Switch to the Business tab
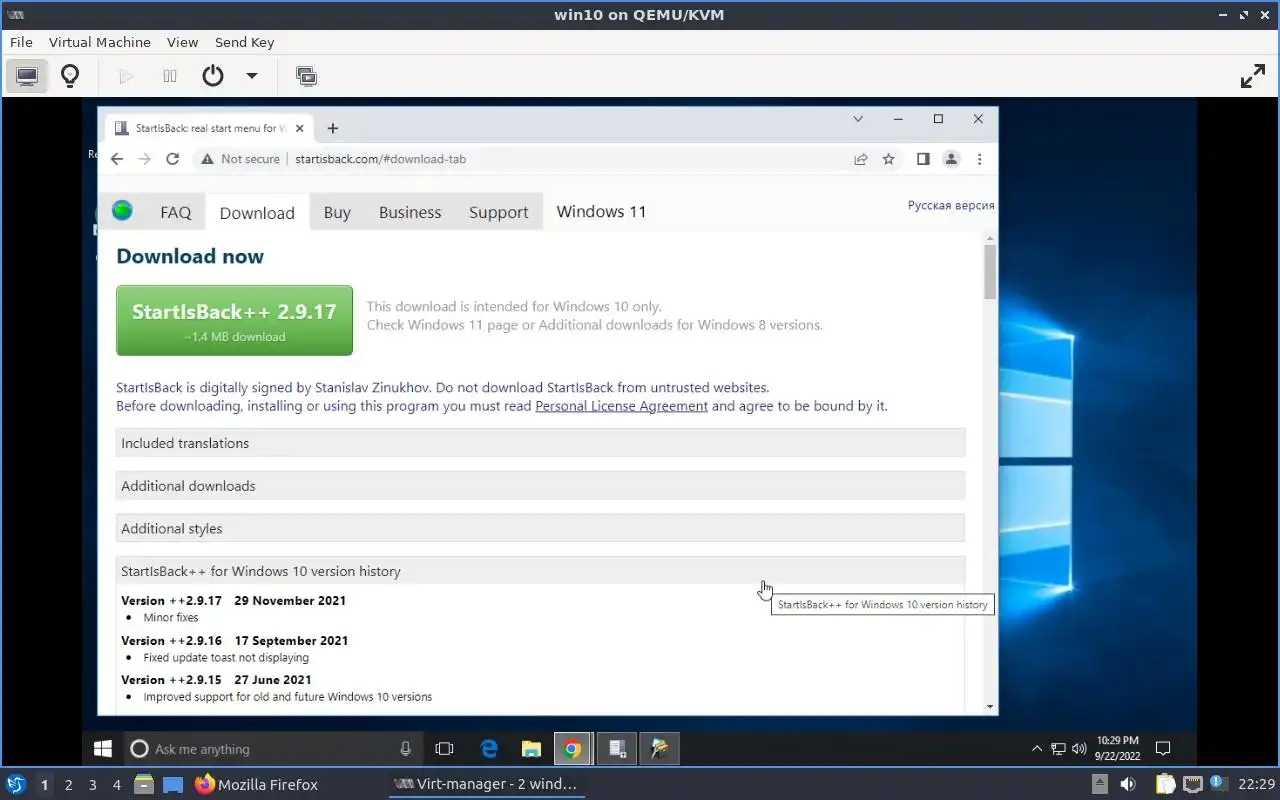The height and width of the screenshot is (800, 1280). [x=410, y=212]
